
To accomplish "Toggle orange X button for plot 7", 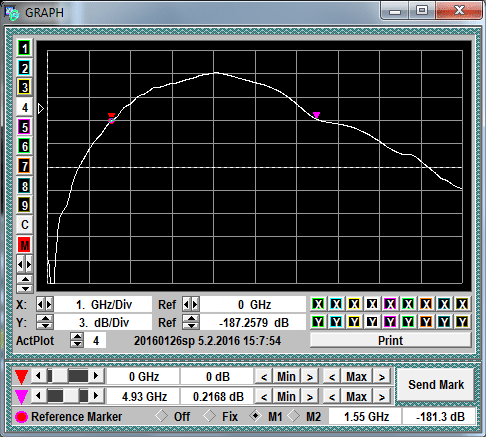I will pos(426,304).
